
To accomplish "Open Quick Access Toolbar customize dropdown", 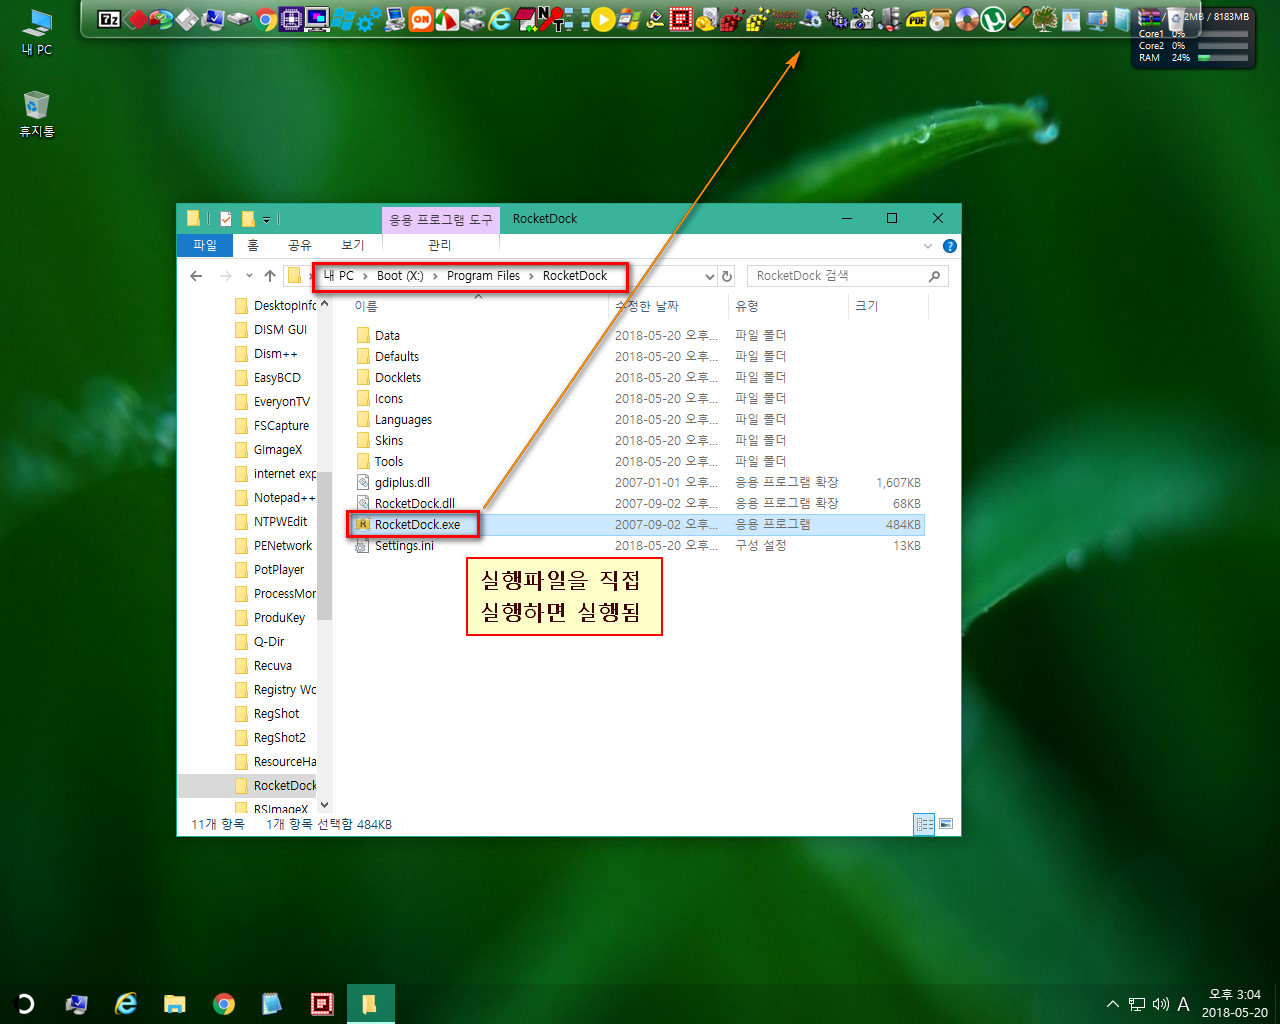I will point(267,219).
